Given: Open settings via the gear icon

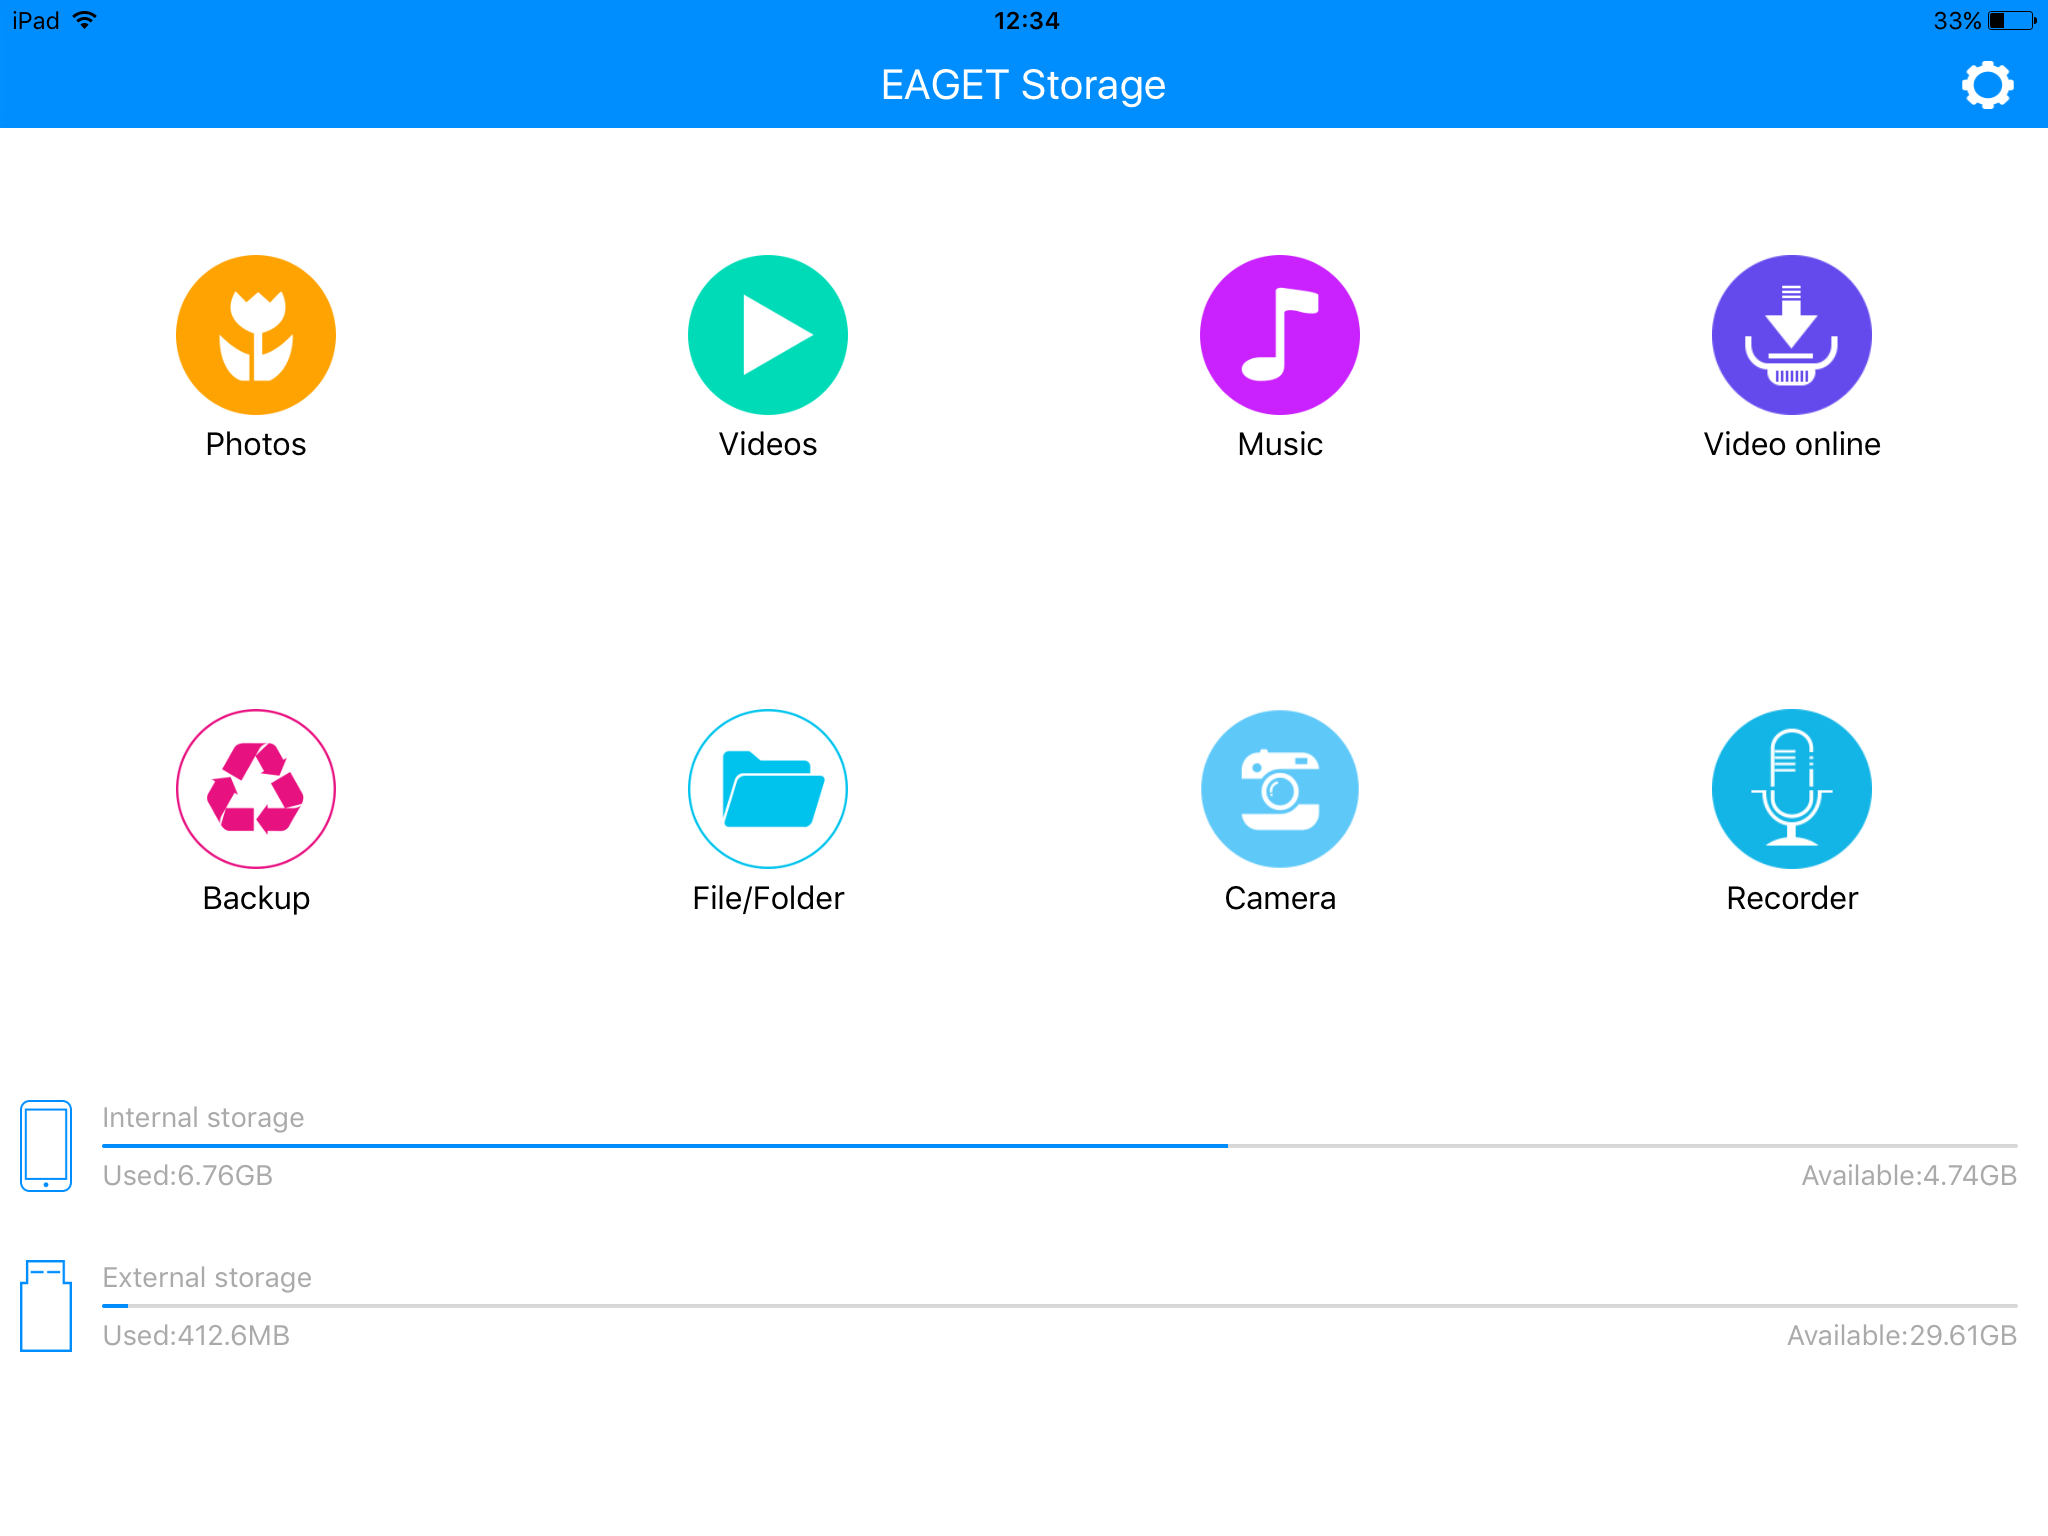Looking at the screenshot, I should point(1987,85).
